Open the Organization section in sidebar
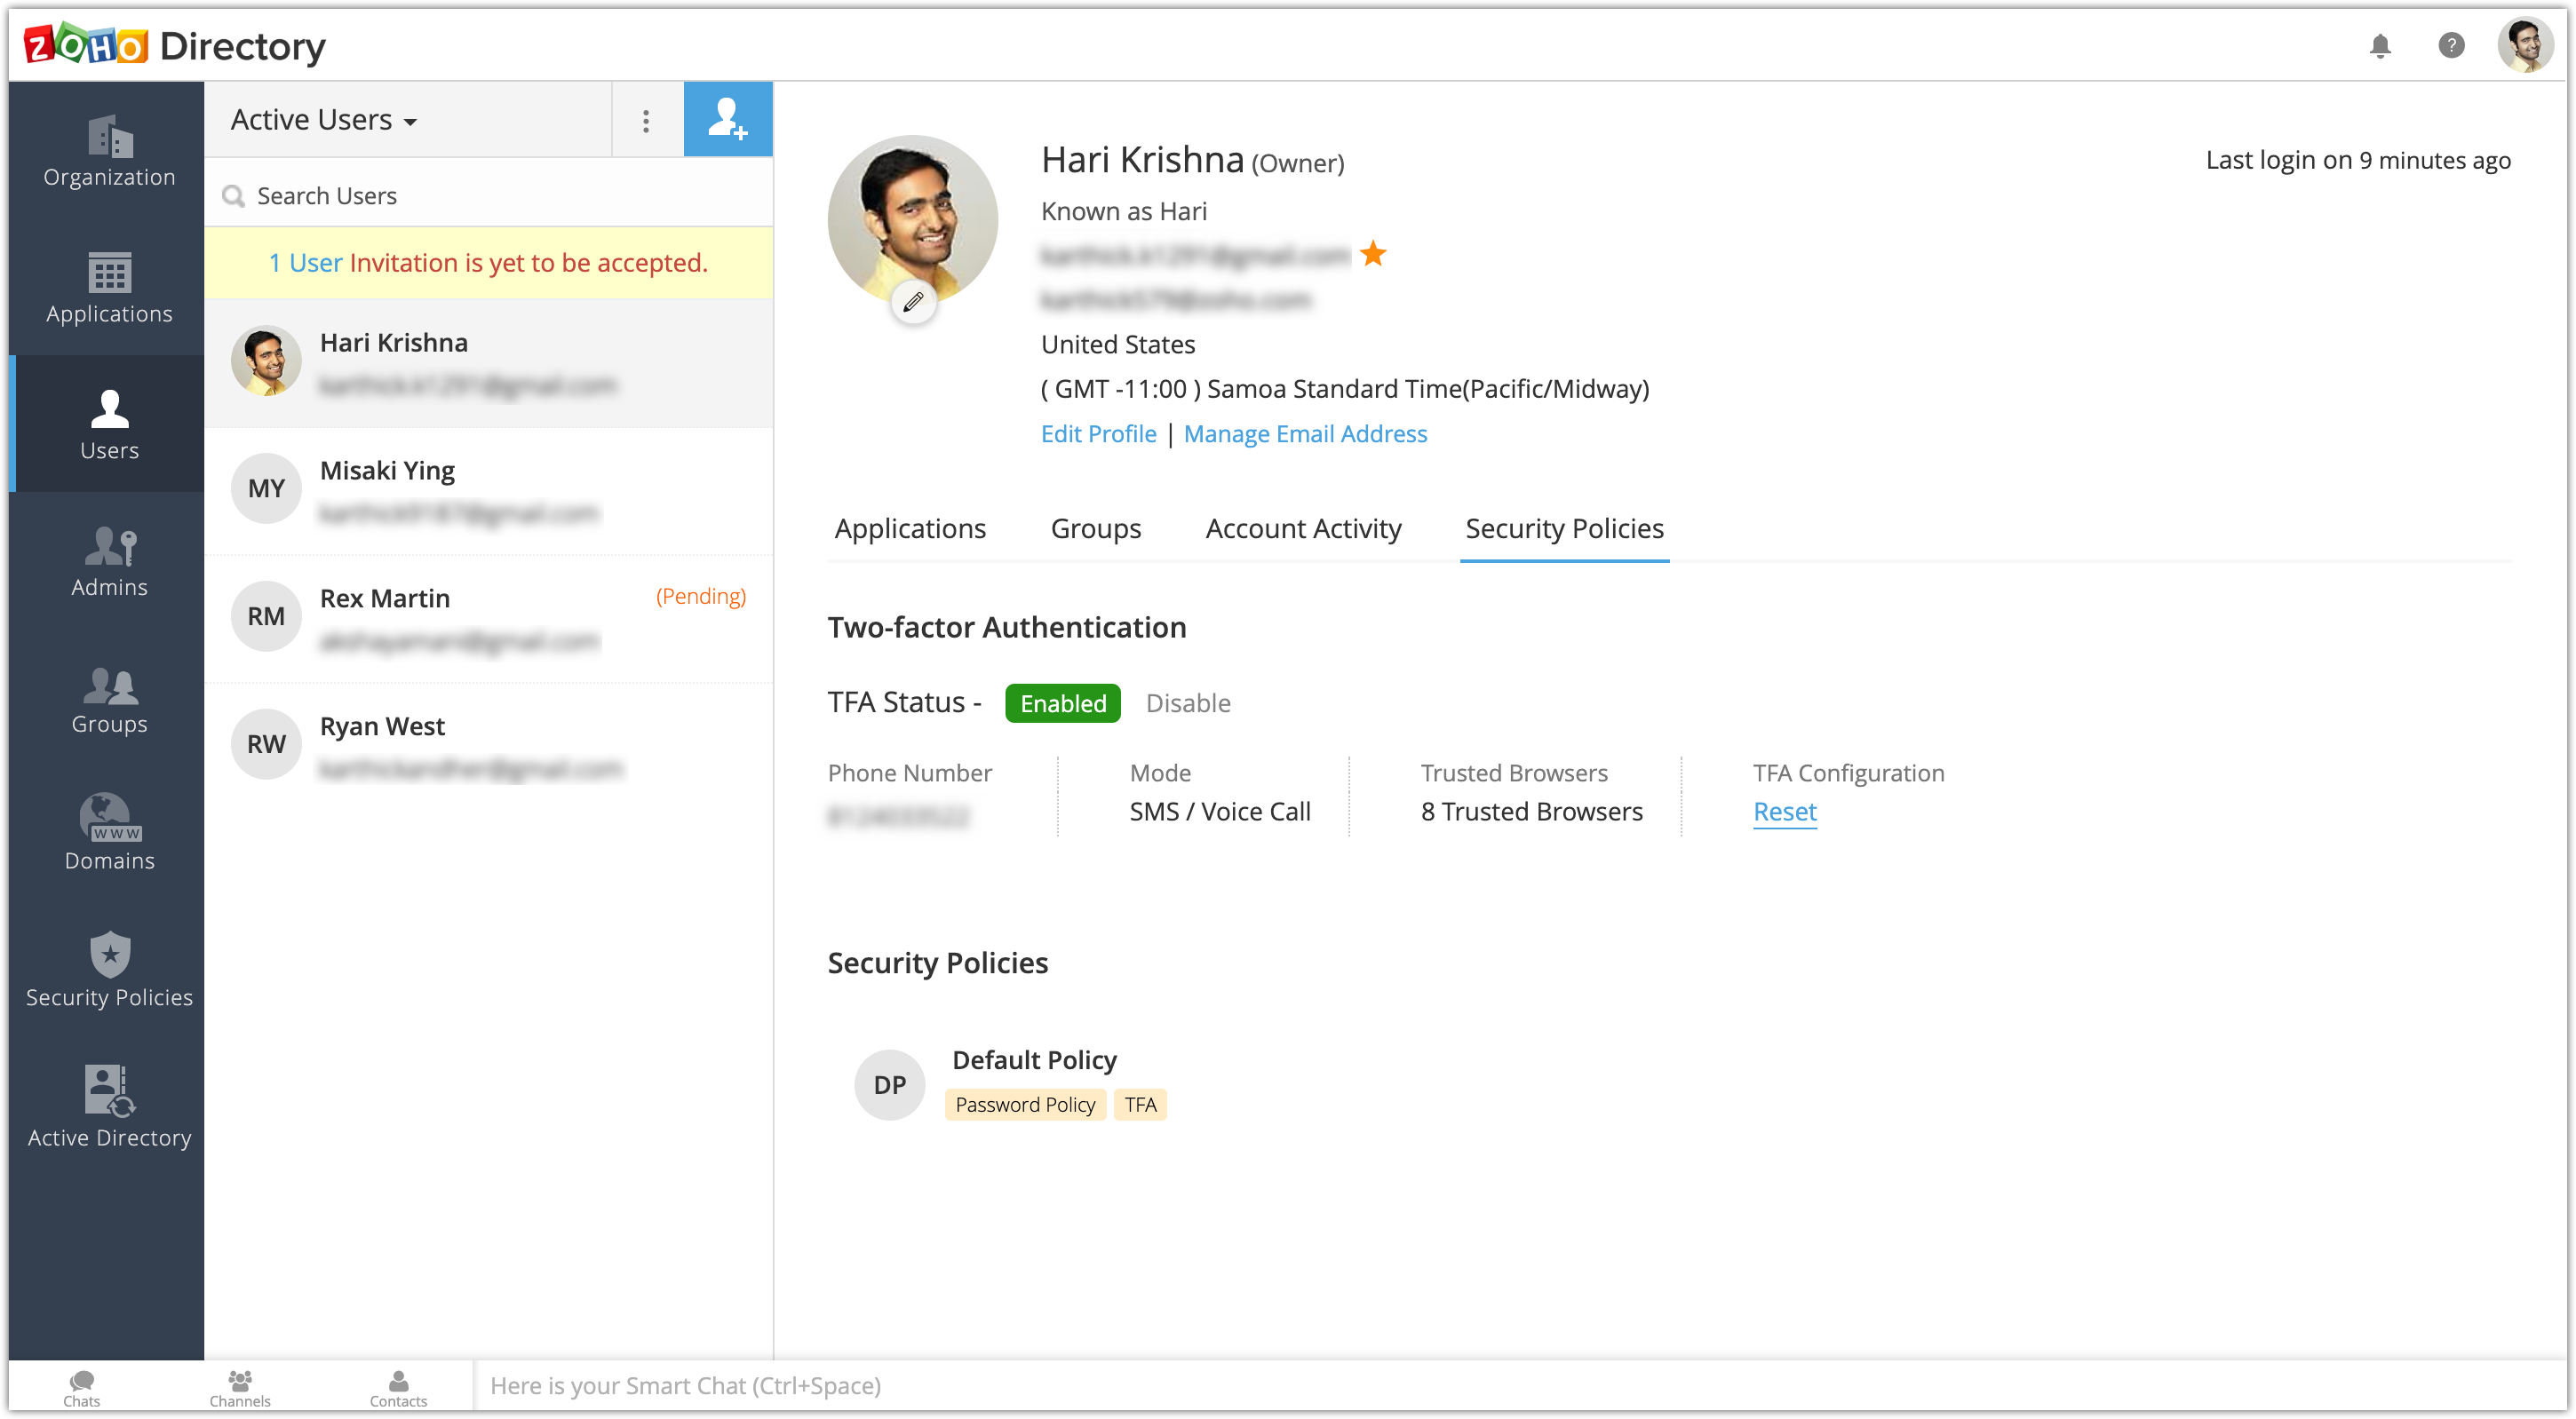 [109, 151]
